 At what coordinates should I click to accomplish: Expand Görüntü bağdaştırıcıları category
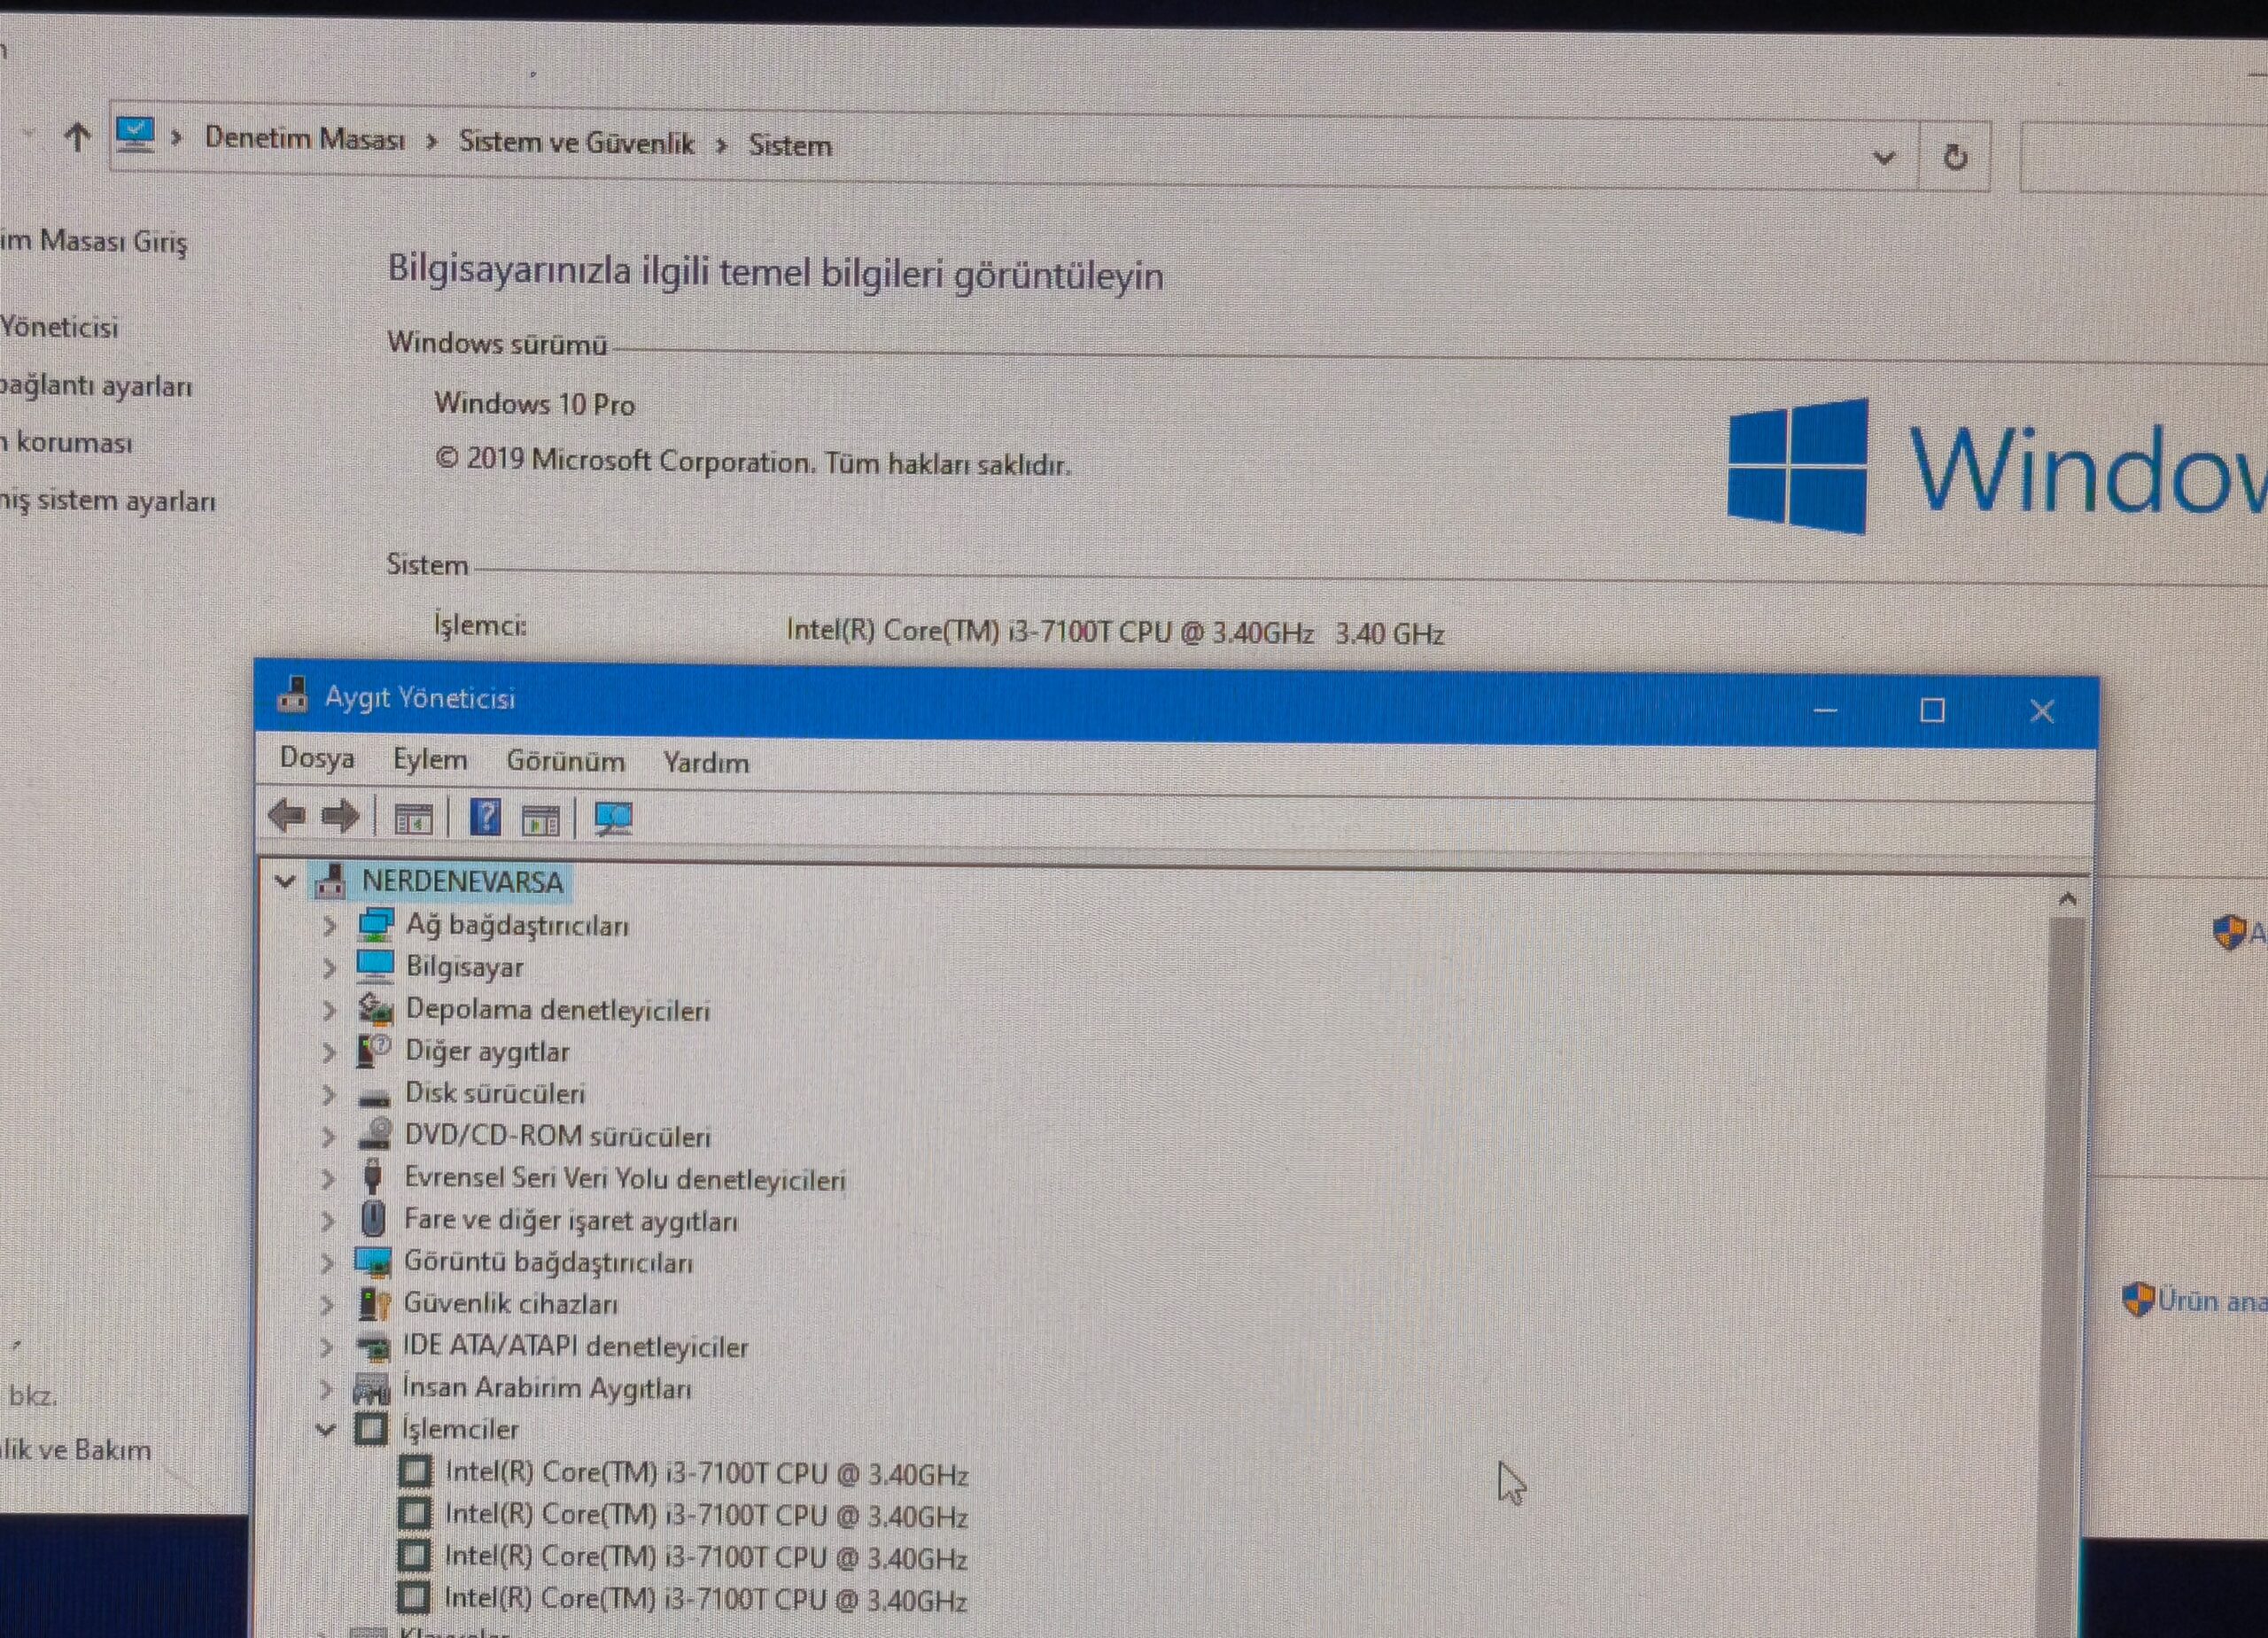[x=327, y=1263]
